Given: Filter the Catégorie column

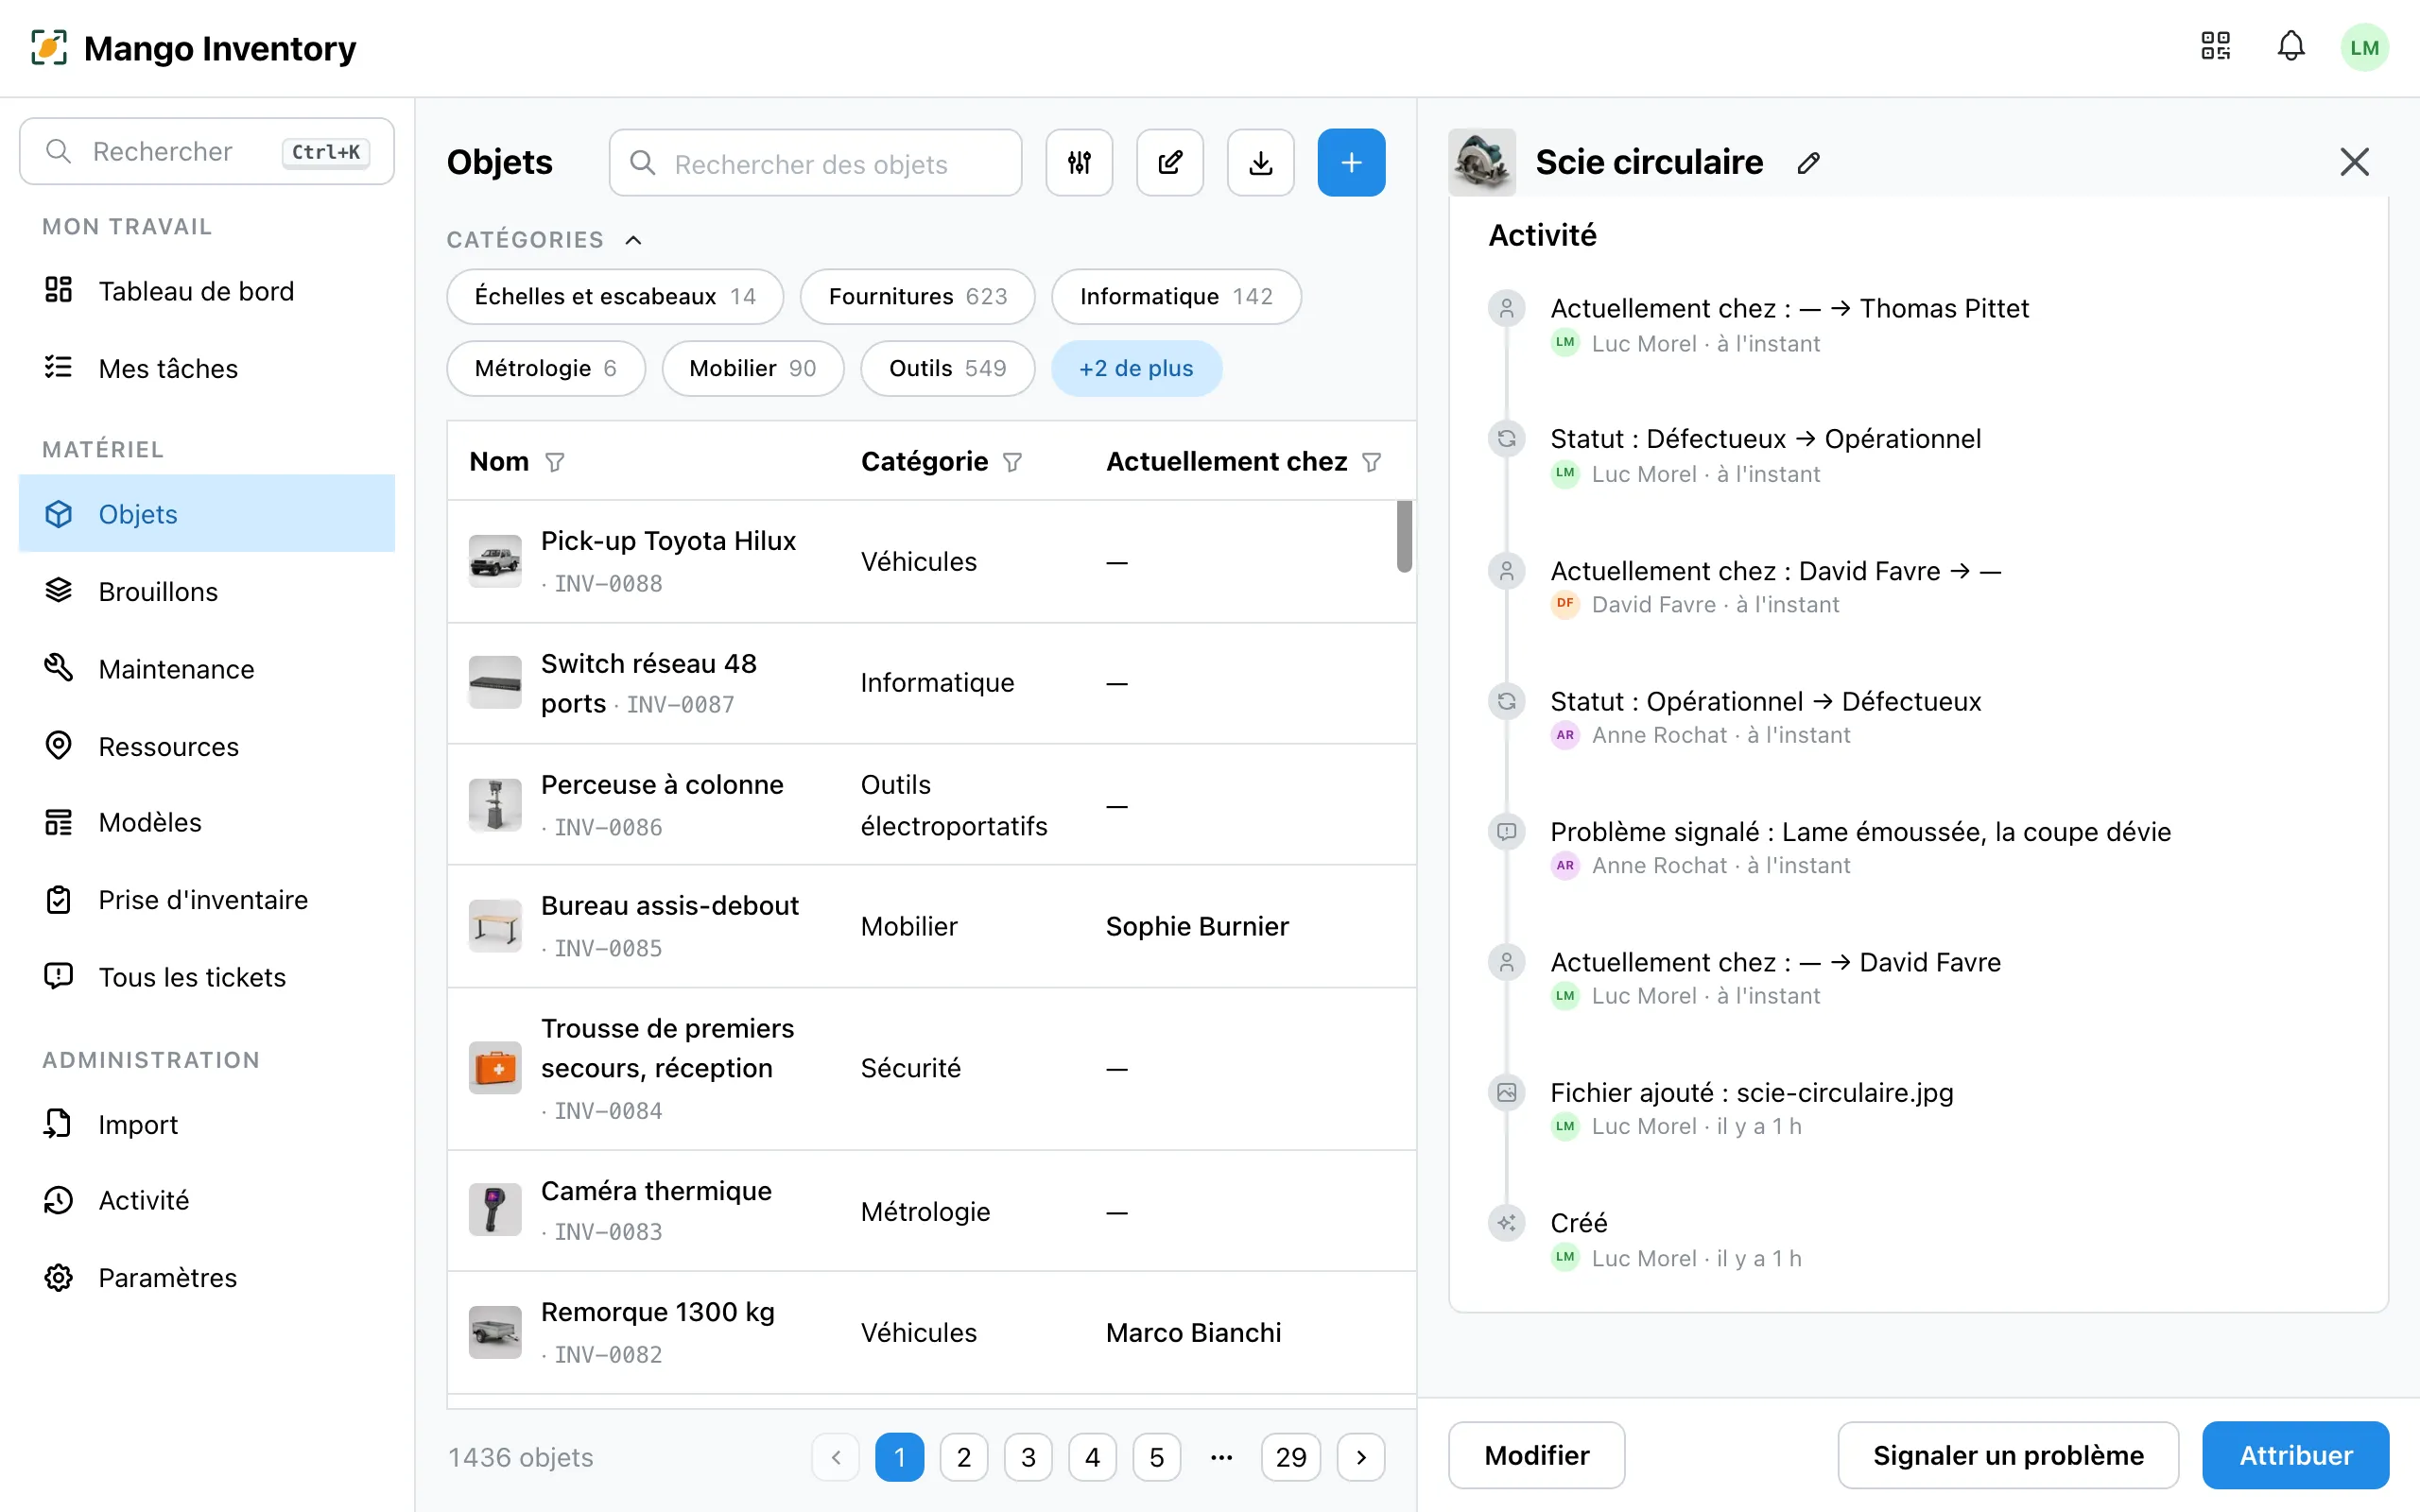Looking at the screenshot, I should point(1012,462).
